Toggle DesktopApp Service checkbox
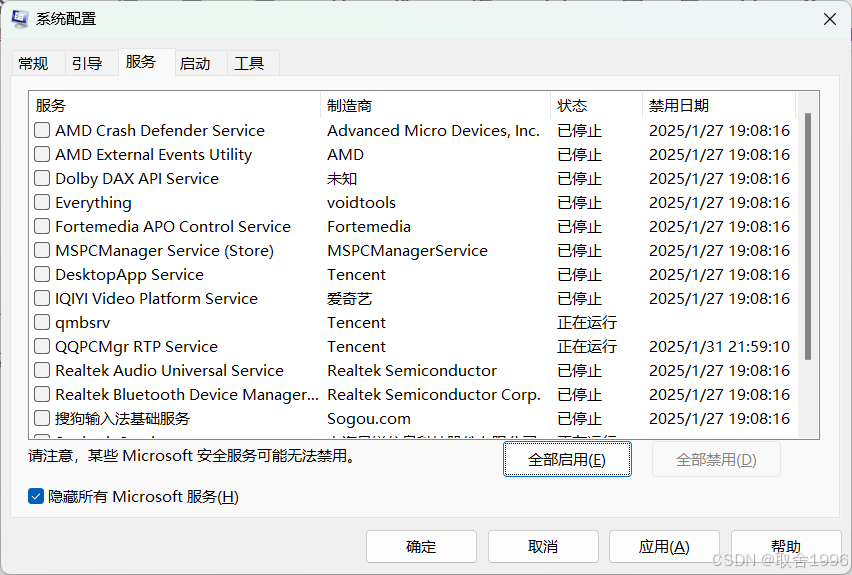 pos(42,274)
